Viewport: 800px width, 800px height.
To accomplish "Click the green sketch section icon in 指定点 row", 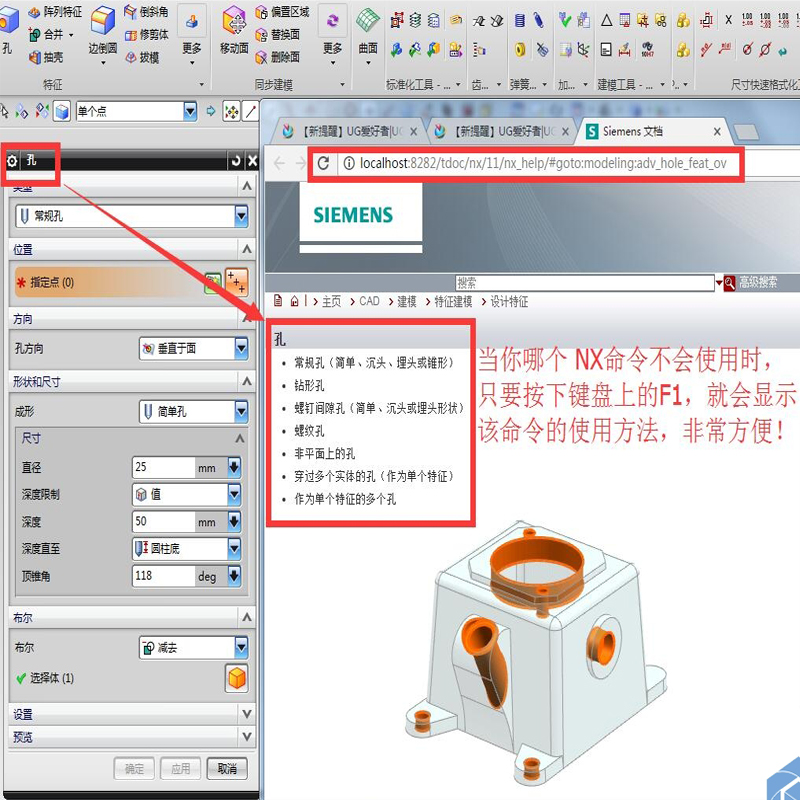I will pos(212,282).
